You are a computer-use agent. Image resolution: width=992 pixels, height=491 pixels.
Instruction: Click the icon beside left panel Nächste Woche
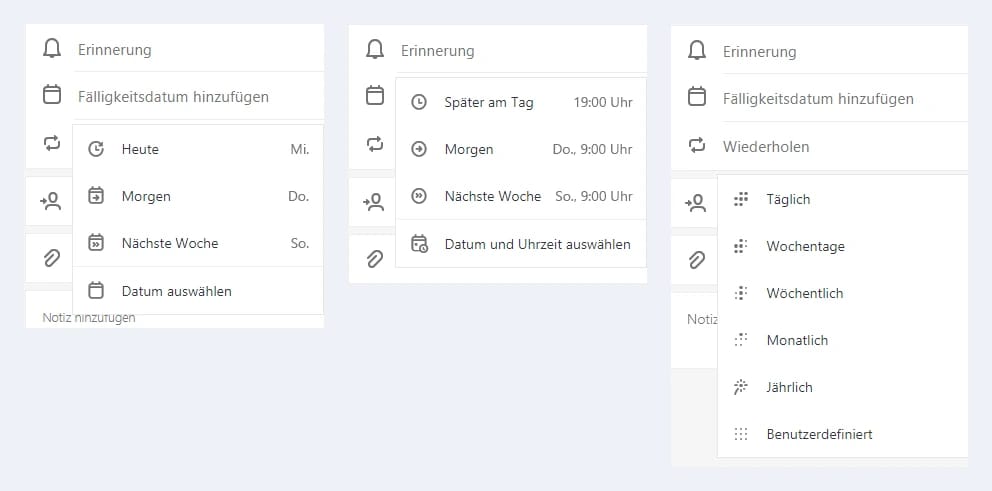[96, 243]
